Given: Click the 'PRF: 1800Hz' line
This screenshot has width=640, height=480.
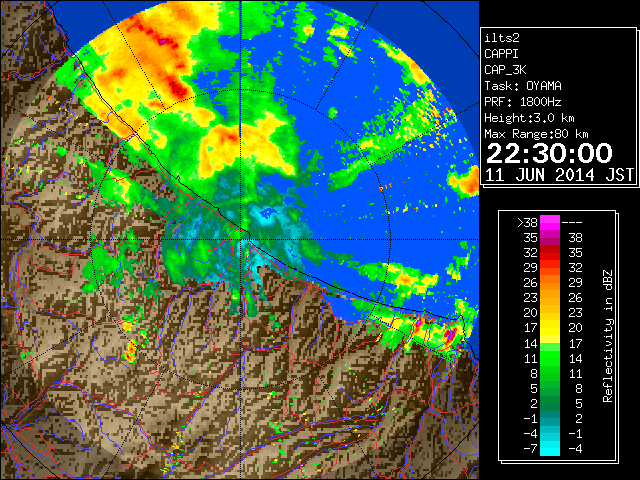Looking at the screenshot, I should click(523, 102).
